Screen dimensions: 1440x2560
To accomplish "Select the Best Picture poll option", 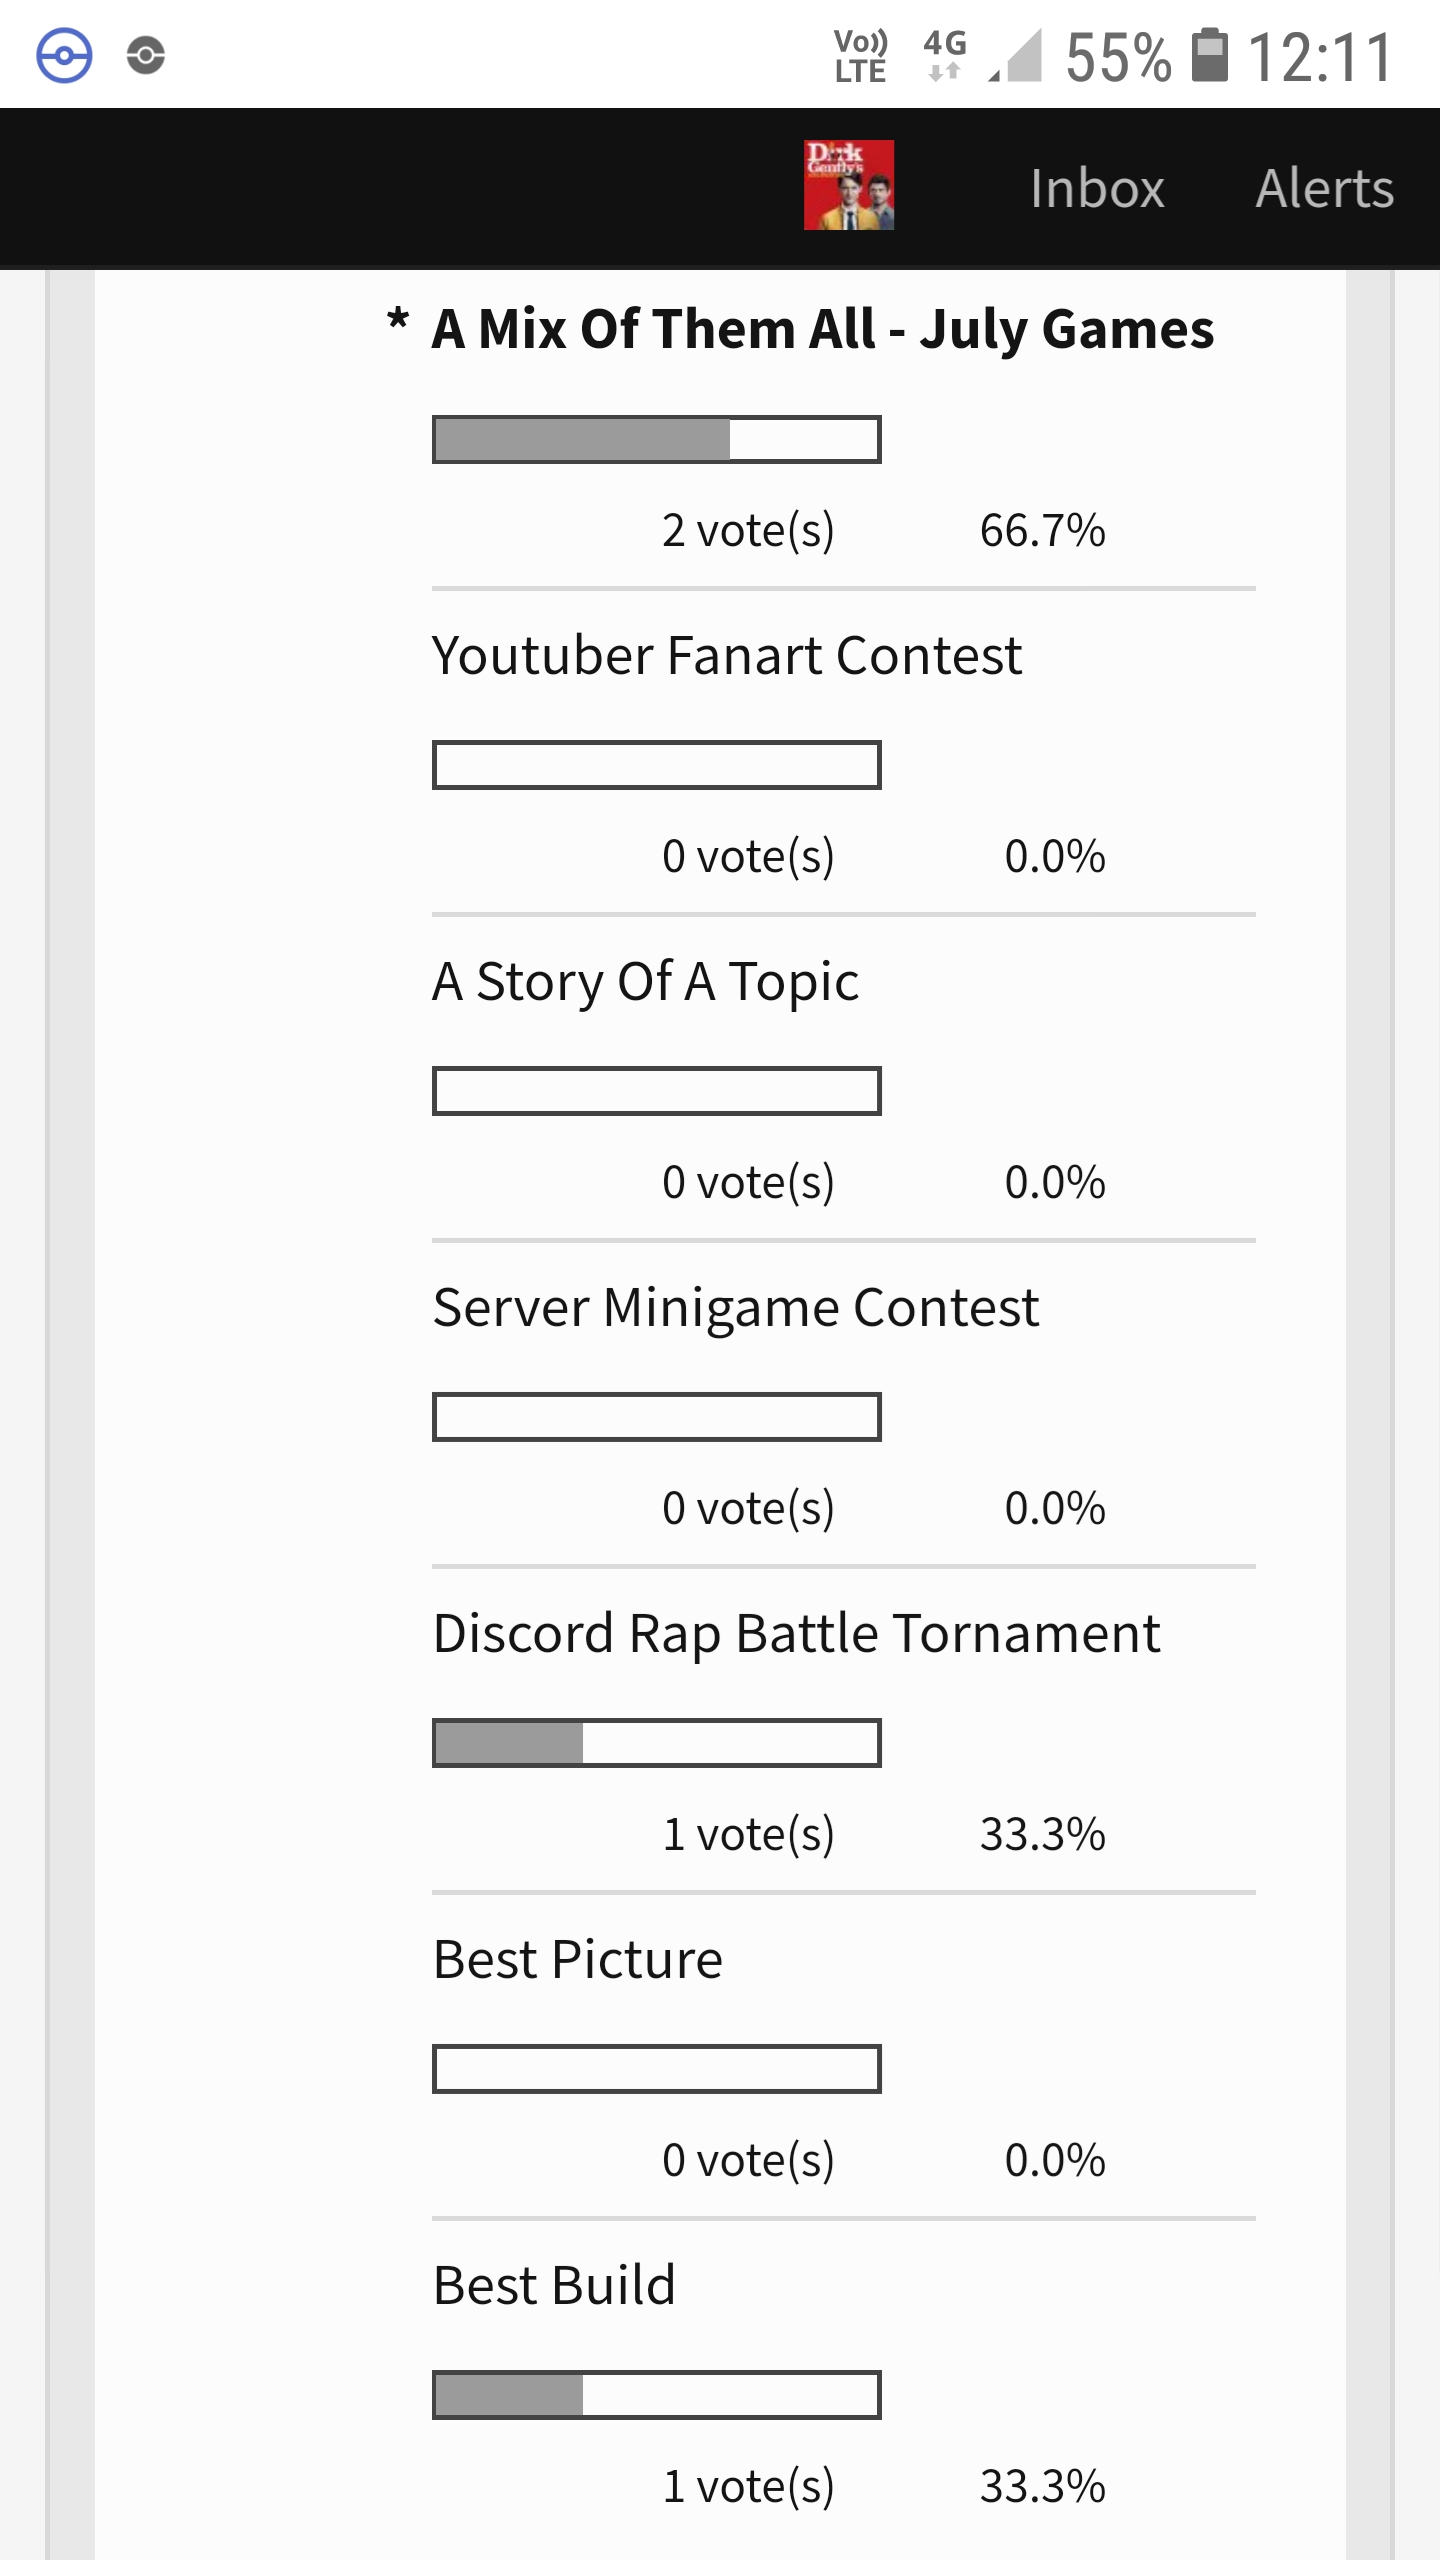I will click(577, 1960).
